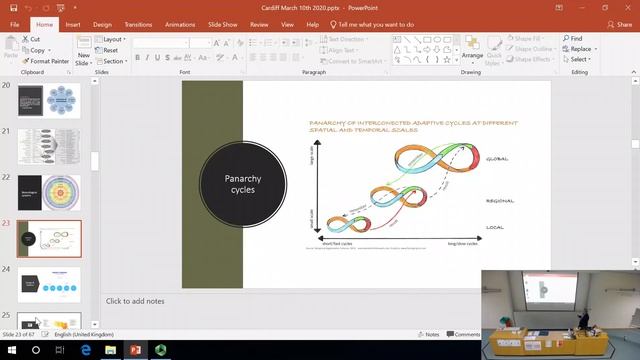Open the Layout dropdown
This screenshot has height=360, width=640.
110,39
